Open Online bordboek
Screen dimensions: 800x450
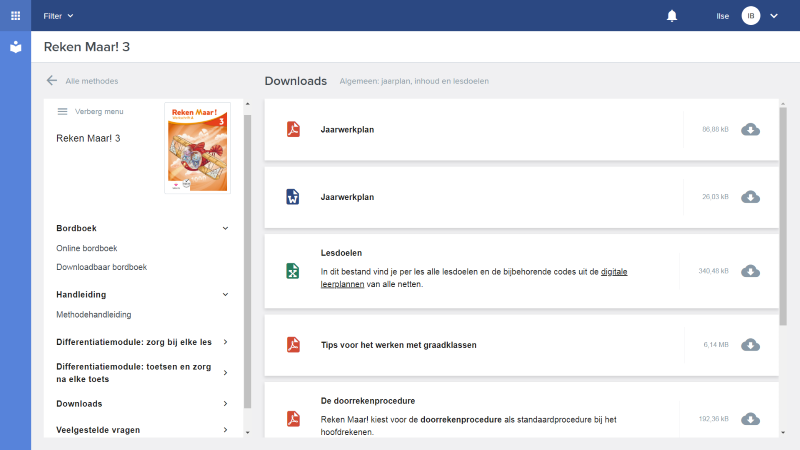(87, 248)
